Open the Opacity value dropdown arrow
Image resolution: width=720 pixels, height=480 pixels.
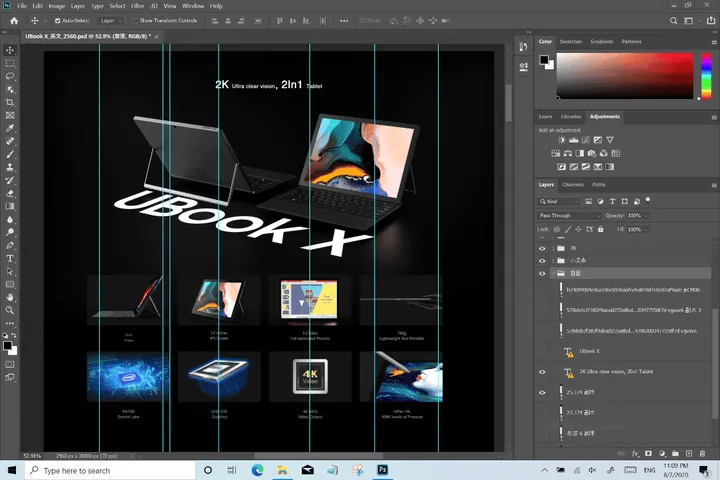646,215
